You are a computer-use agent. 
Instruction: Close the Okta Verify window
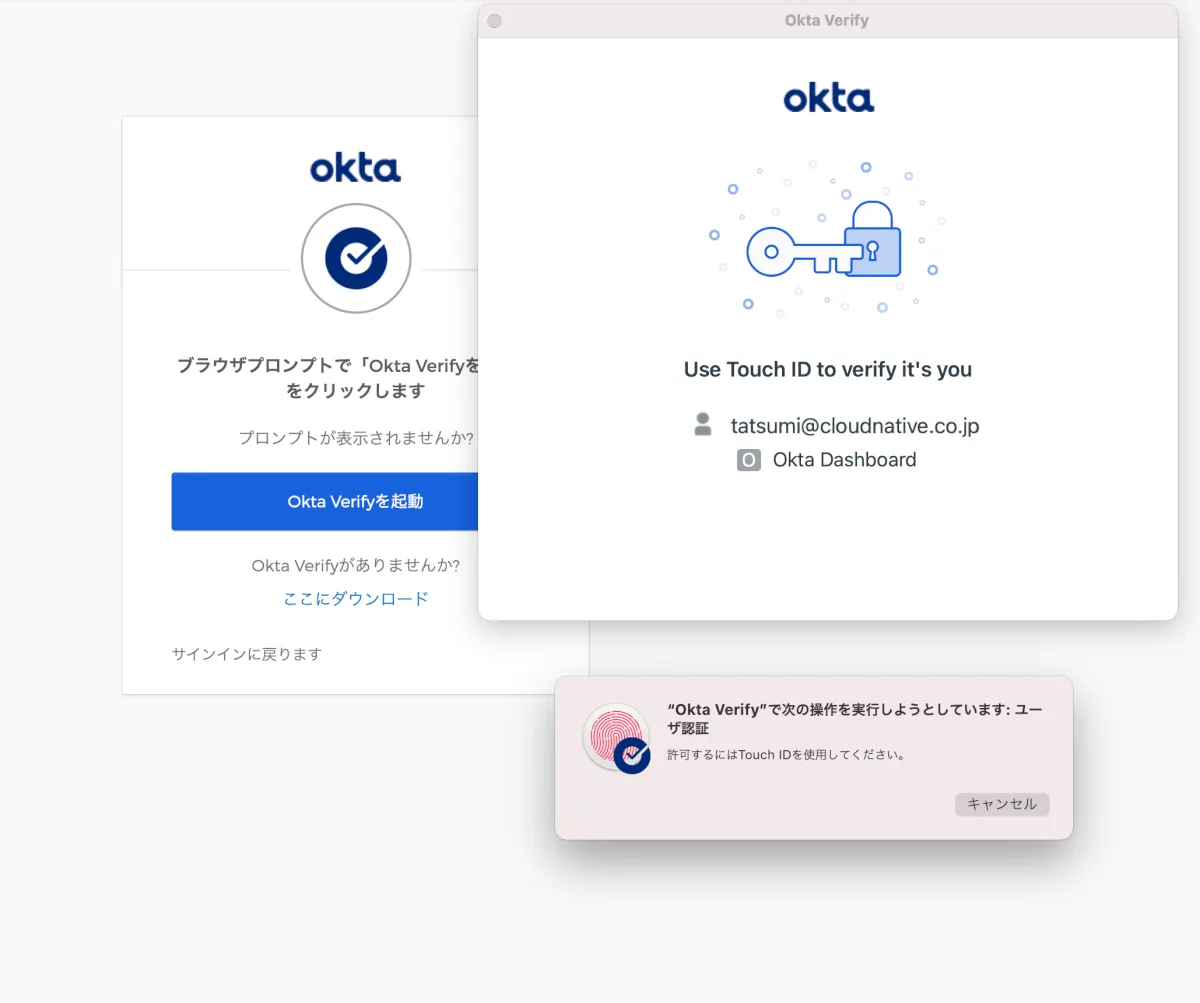pos(494,21)
